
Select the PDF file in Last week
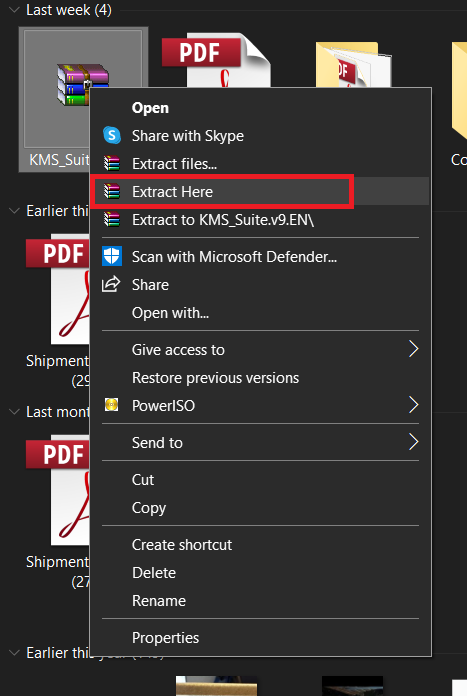click(217, 61)
